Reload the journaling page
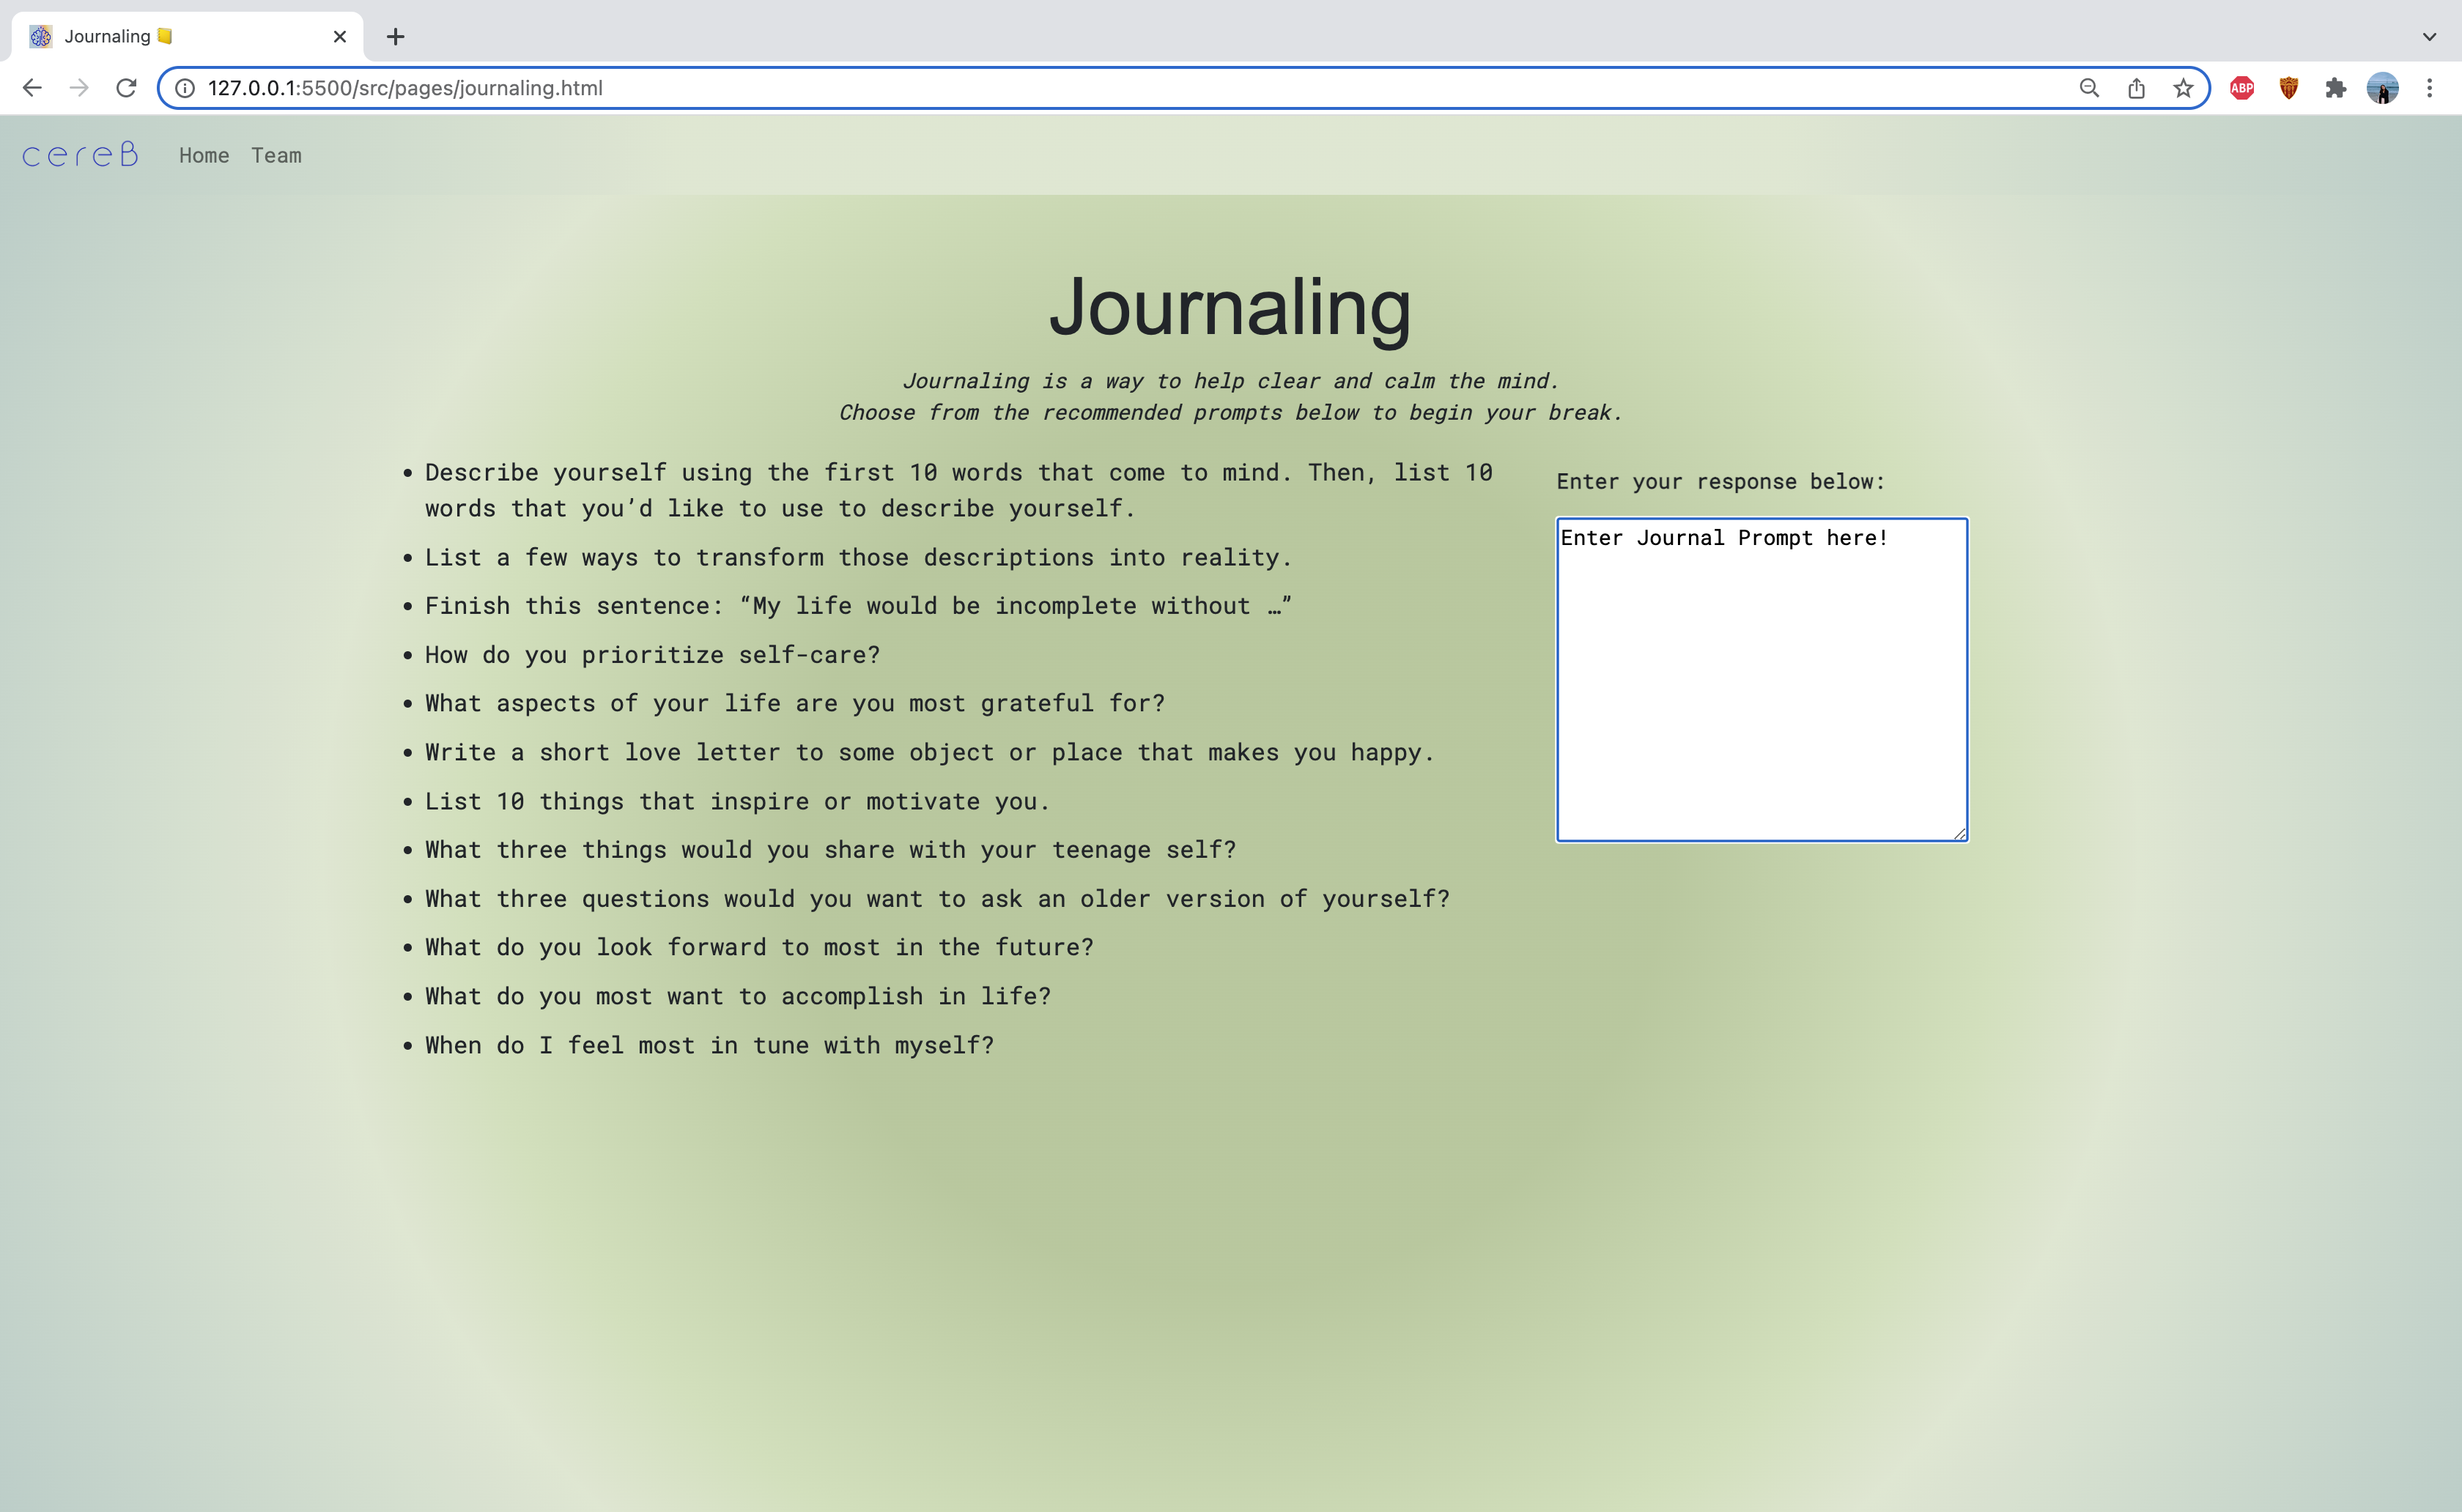 (x=126, y=88)
